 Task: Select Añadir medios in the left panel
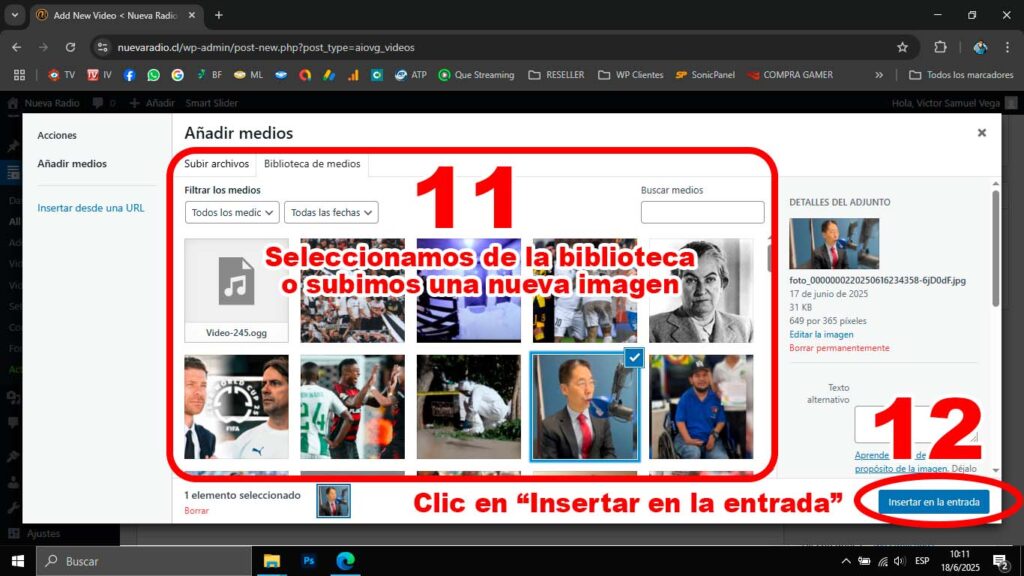point(72,164)
